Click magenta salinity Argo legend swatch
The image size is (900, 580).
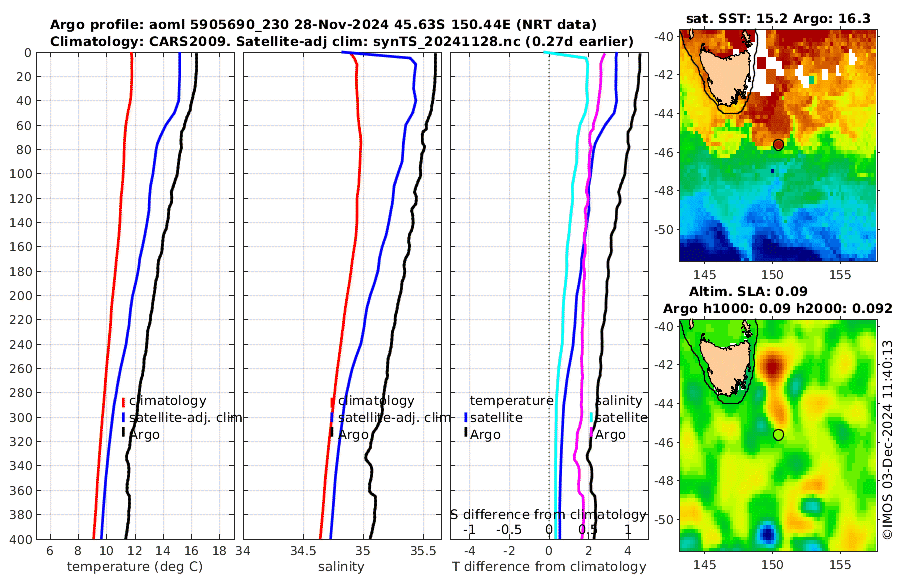tap(592, 434)
